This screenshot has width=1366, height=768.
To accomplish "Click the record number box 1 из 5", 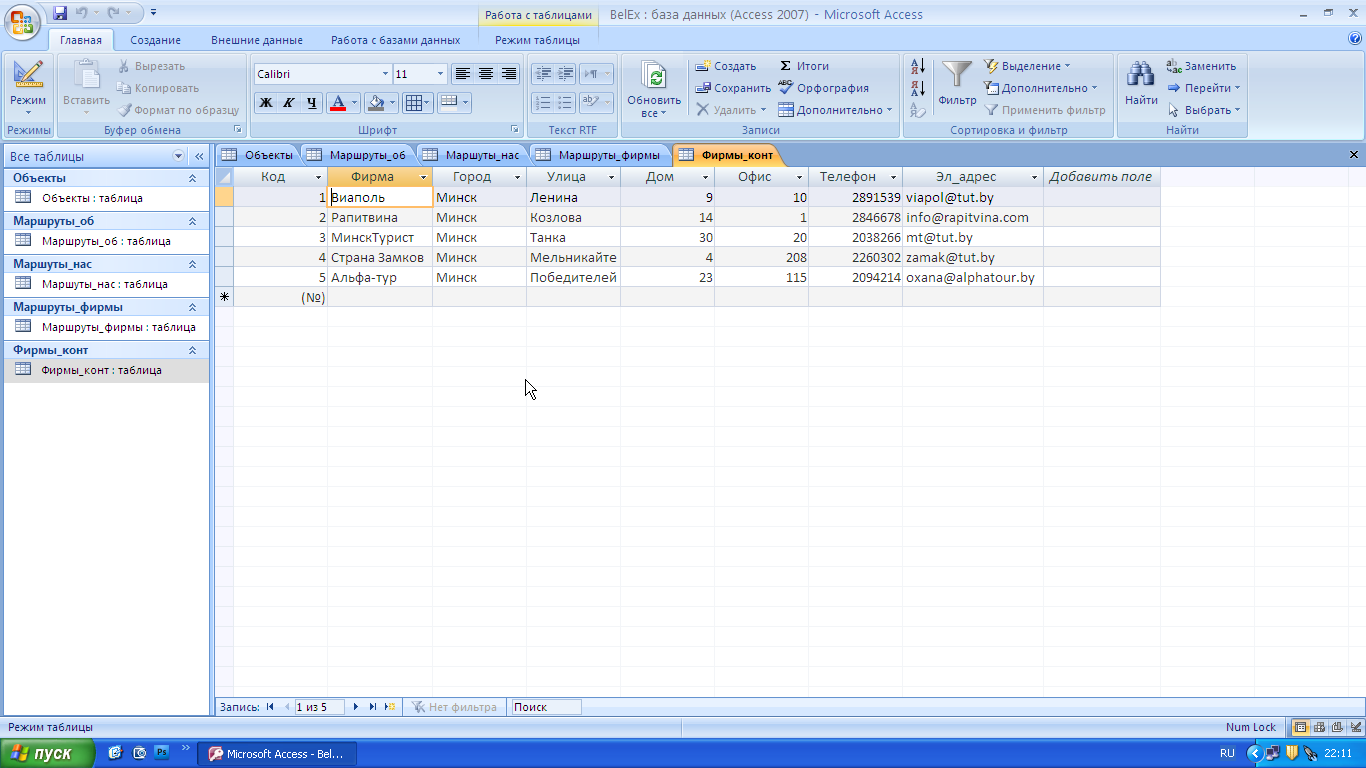I will [319, 707].
